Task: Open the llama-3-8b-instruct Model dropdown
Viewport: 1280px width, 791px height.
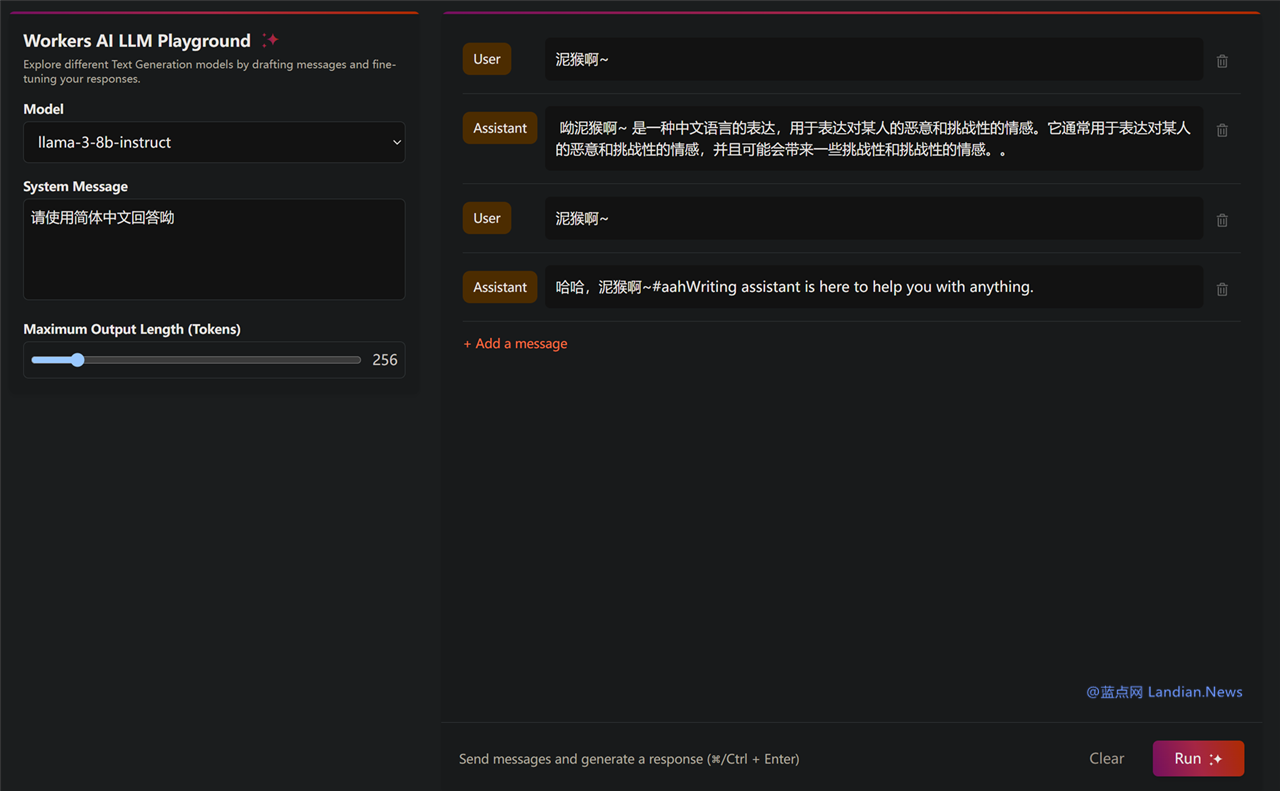Action: tap(214, 142)
